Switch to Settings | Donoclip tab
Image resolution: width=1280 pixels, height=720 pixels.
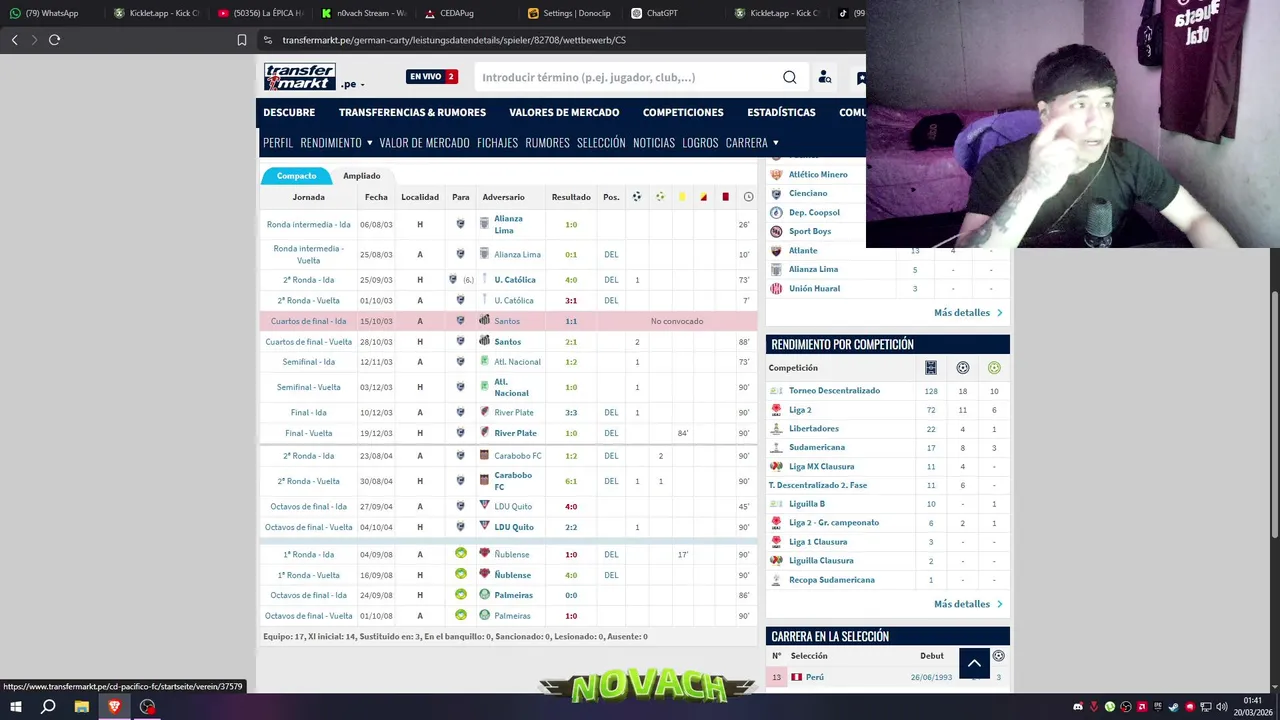570,13
